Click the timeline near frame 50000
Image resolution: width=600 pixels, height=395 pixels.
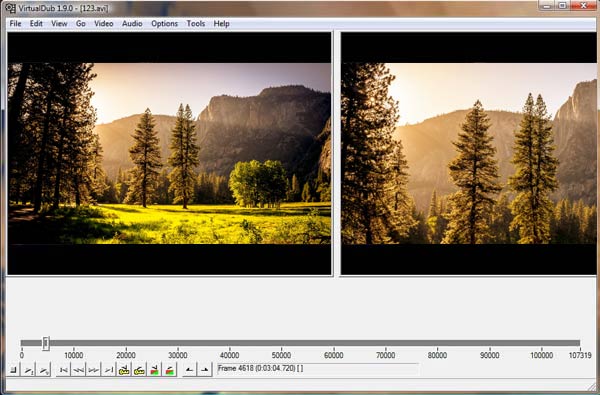click(x=281, y=343)
